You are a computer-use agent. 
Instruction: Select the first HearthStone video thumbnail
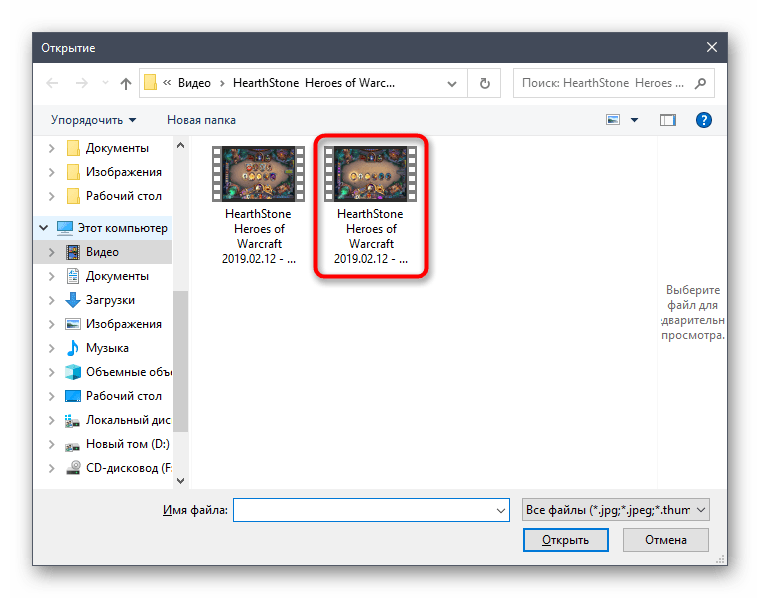click(258, 174)
